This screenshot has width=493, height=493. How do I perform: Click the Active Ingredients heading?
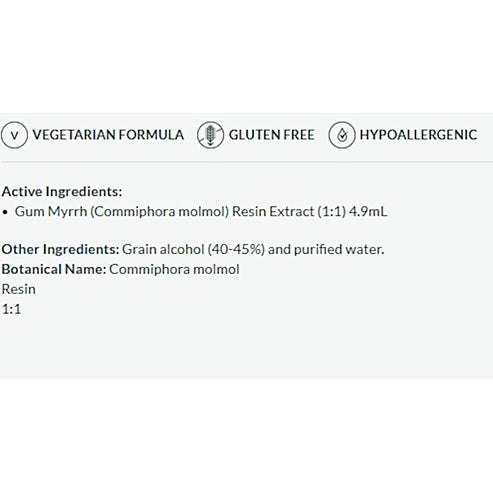62,192
